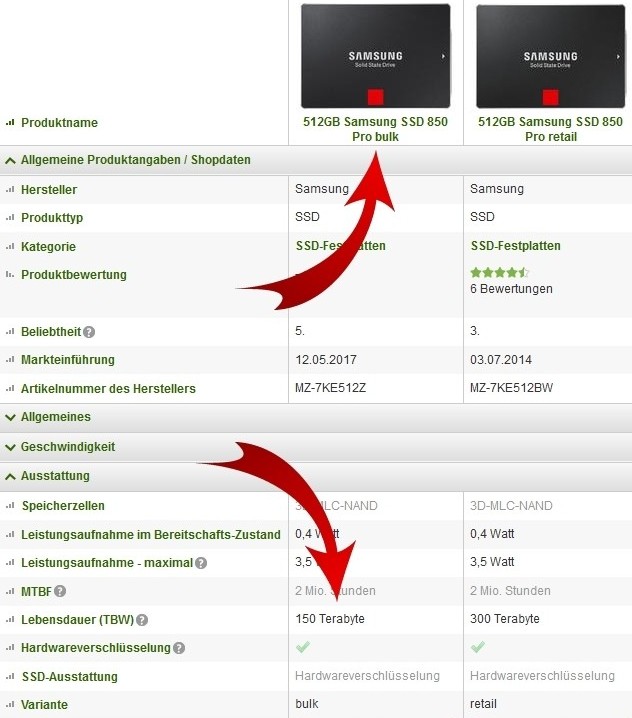Open SSD-Festplatten category link in retail column
Viewport: 632px width, 718px height.
[516, 246]
